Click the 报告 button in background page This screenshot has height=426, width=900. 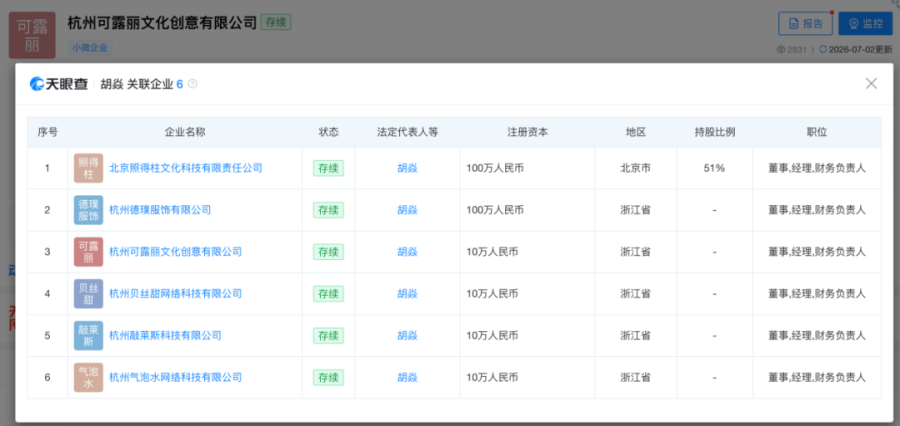click(805, 24)
